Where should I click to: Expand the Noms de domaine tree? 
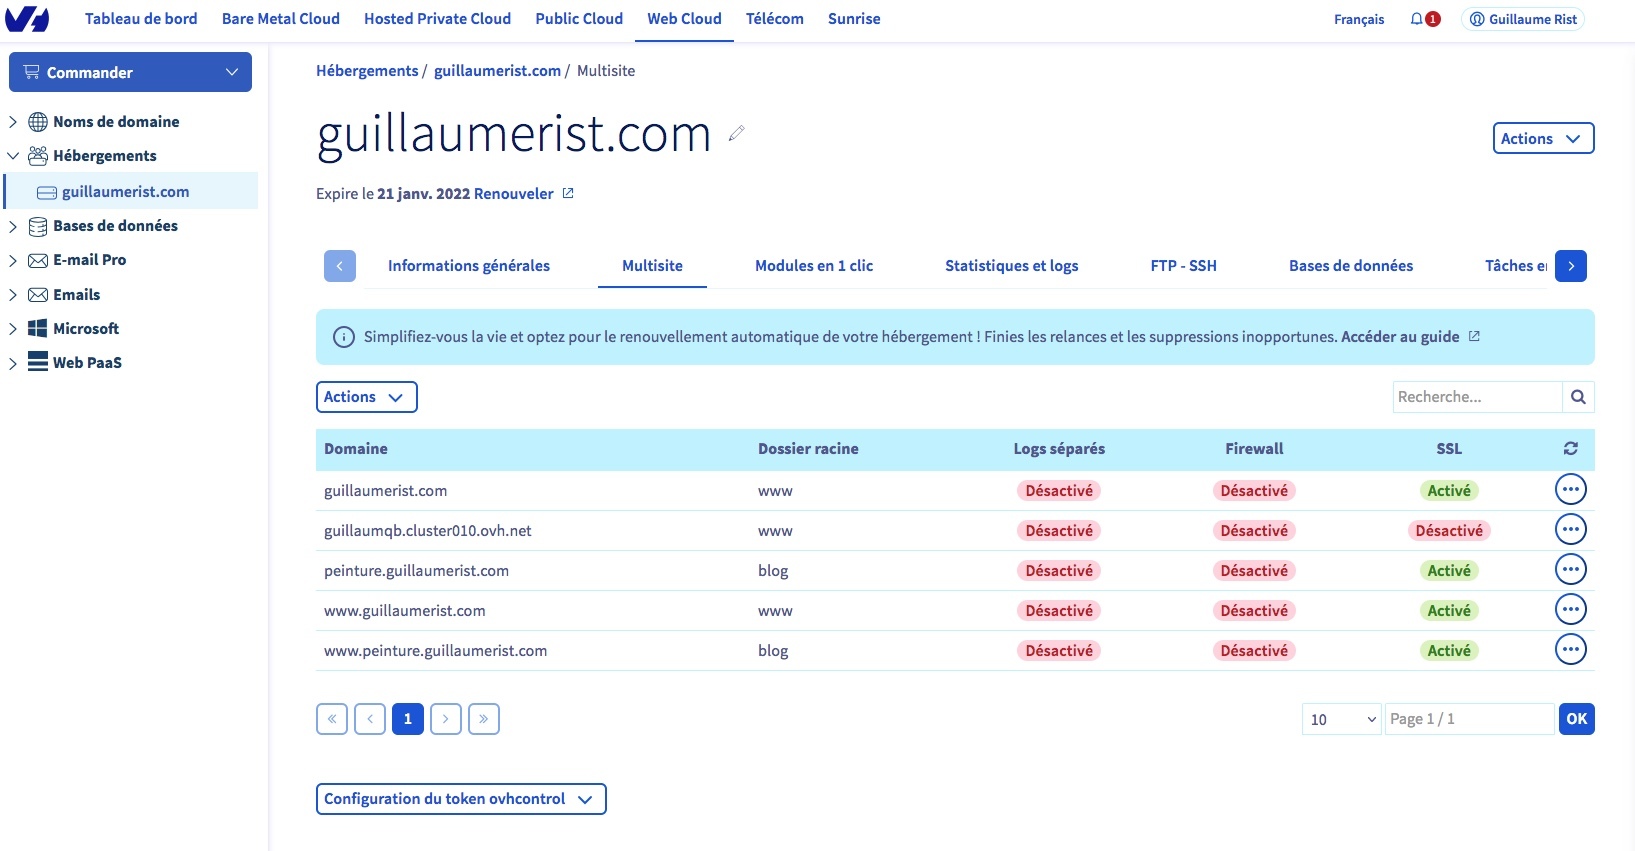coord(13,122)
